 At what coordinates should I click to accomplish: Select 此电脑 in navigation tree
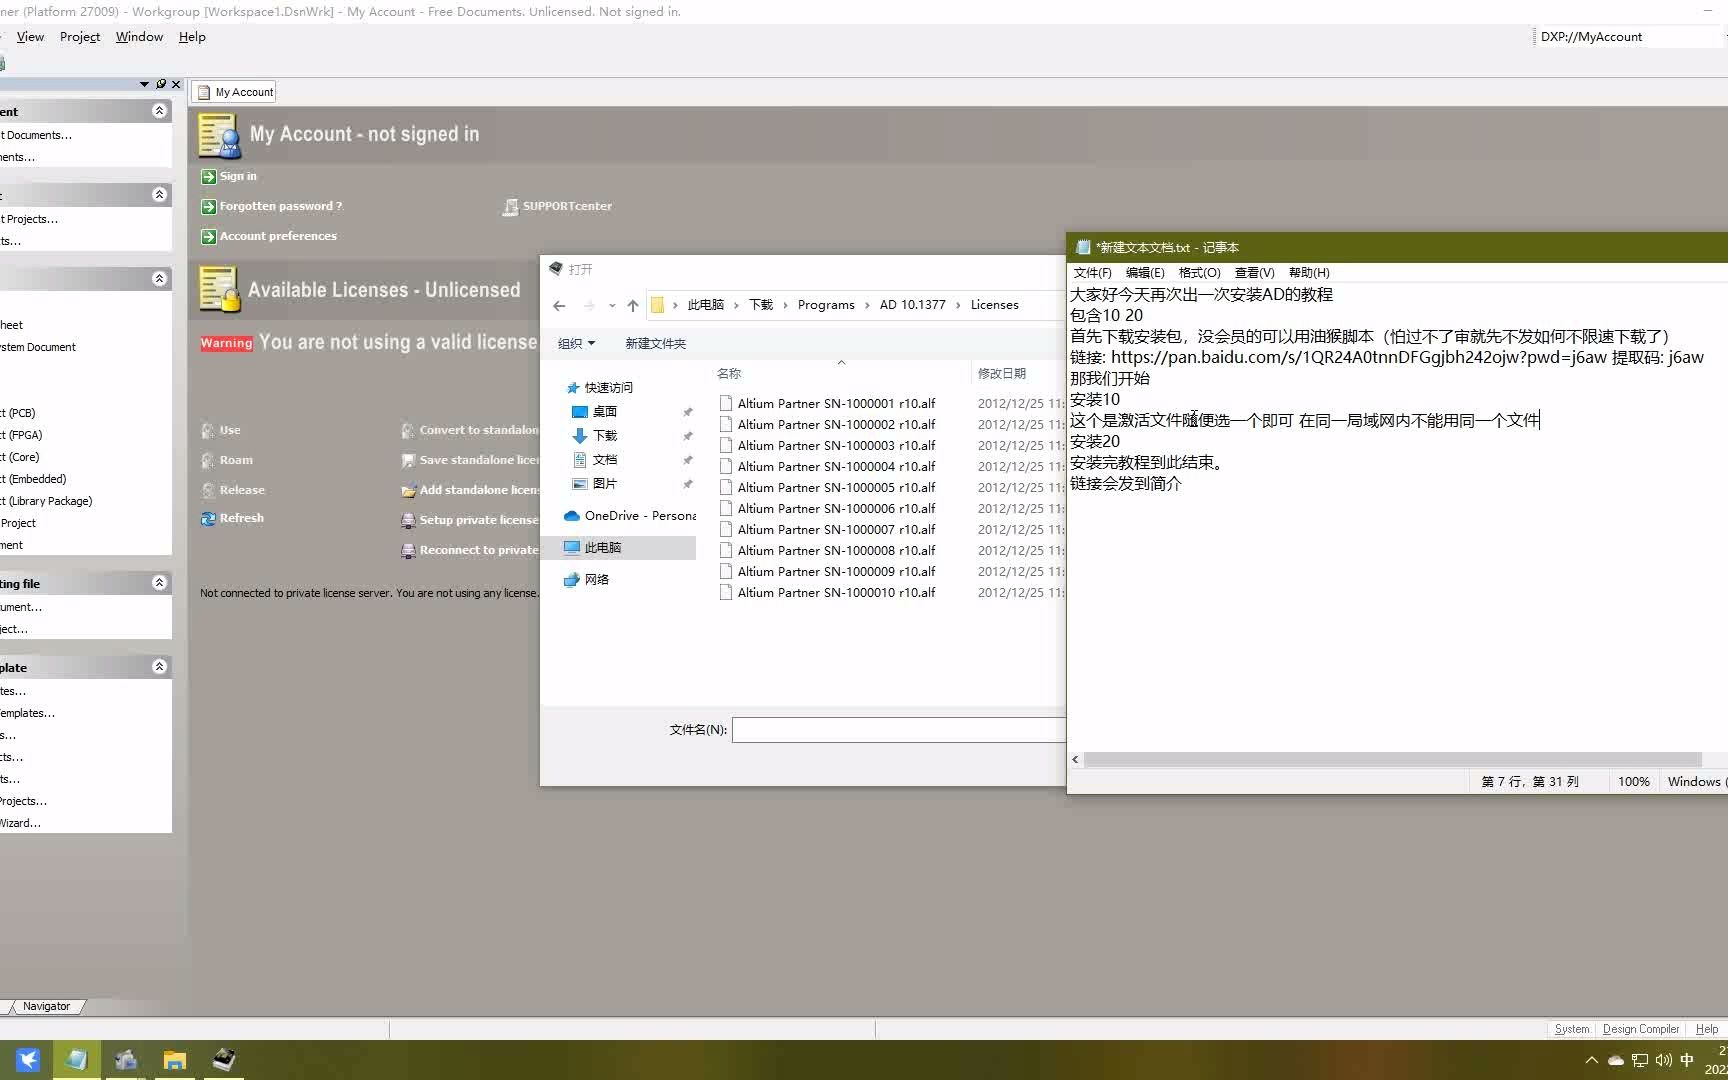pos(618,548)
